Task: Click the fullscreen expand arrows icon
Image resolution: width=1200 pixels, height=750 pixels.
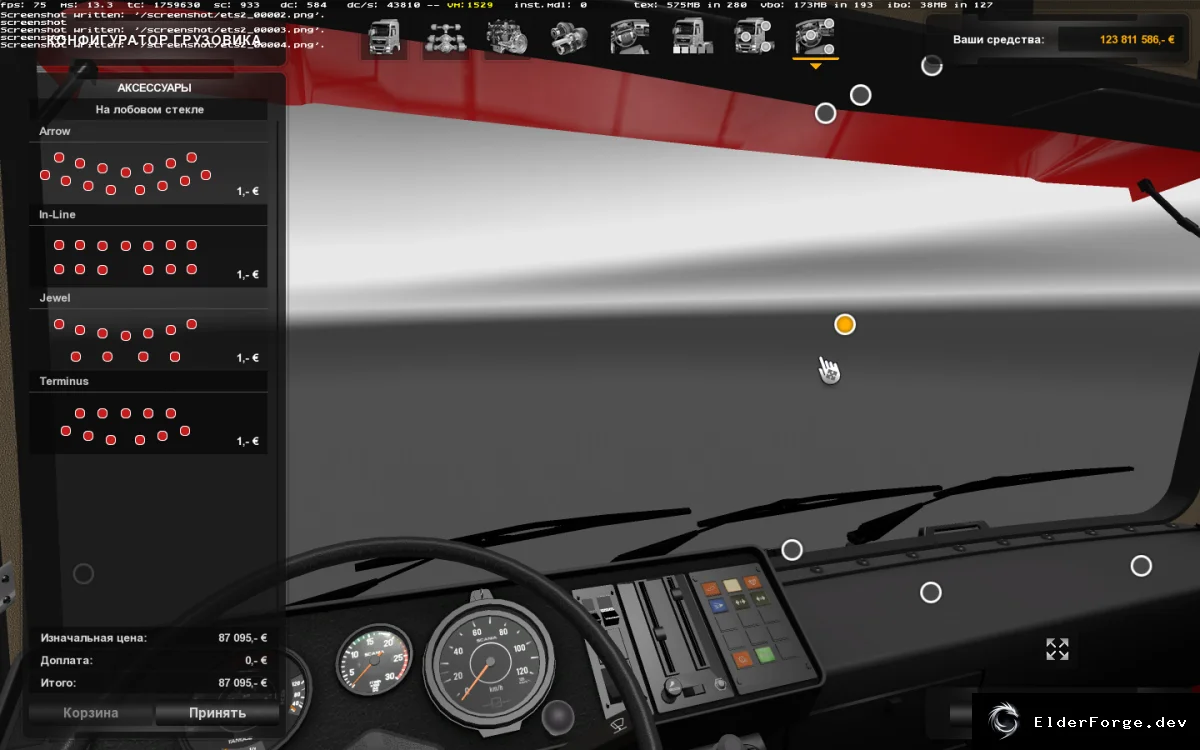Action: [x=1057, y=649]
